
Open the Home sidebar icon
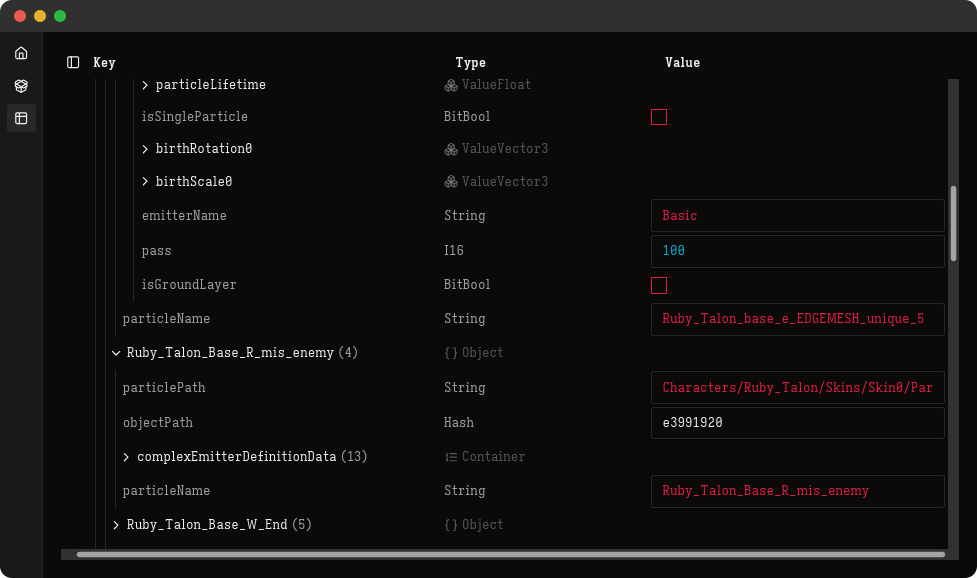21,53
